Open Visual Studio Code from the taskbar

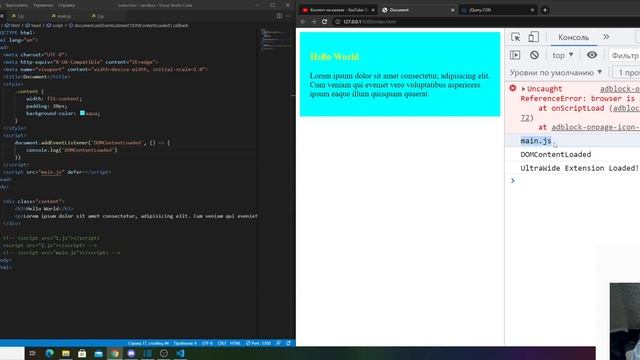180,353
